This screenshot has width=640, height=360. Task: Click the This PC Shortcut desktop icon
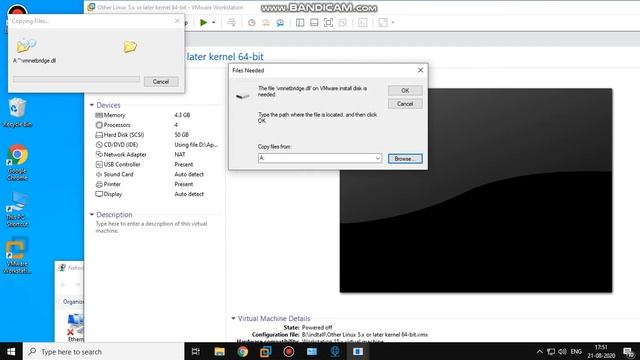[x=17, y=209]
